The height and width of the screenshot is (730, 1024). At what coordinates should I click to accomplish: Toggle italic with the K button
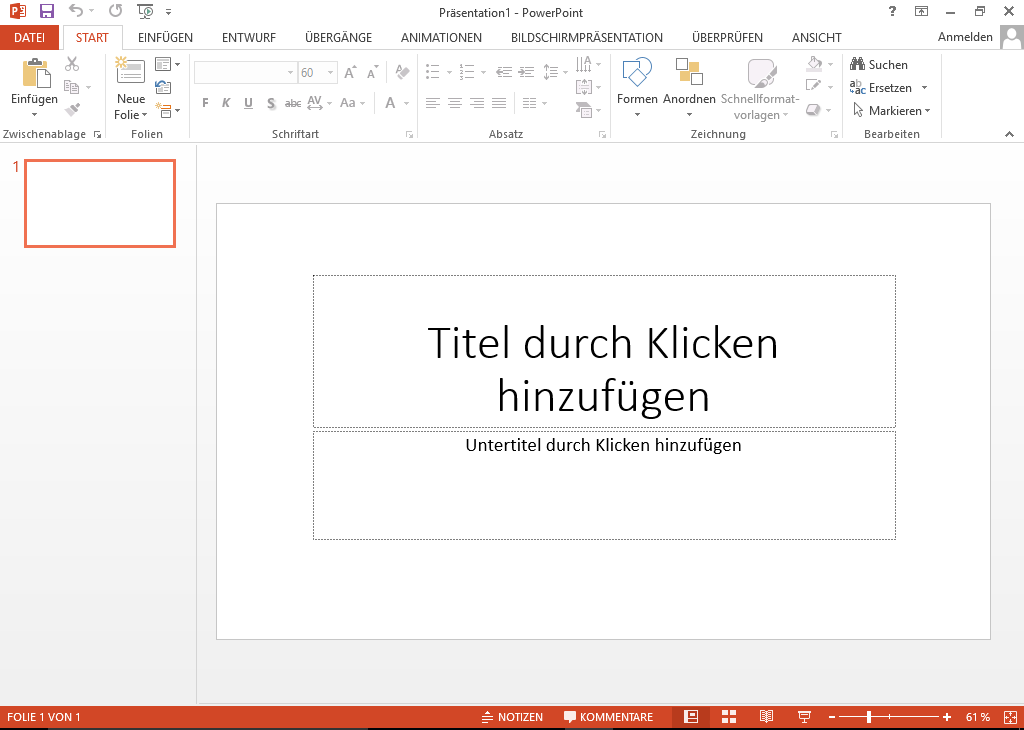pos(226,102)
